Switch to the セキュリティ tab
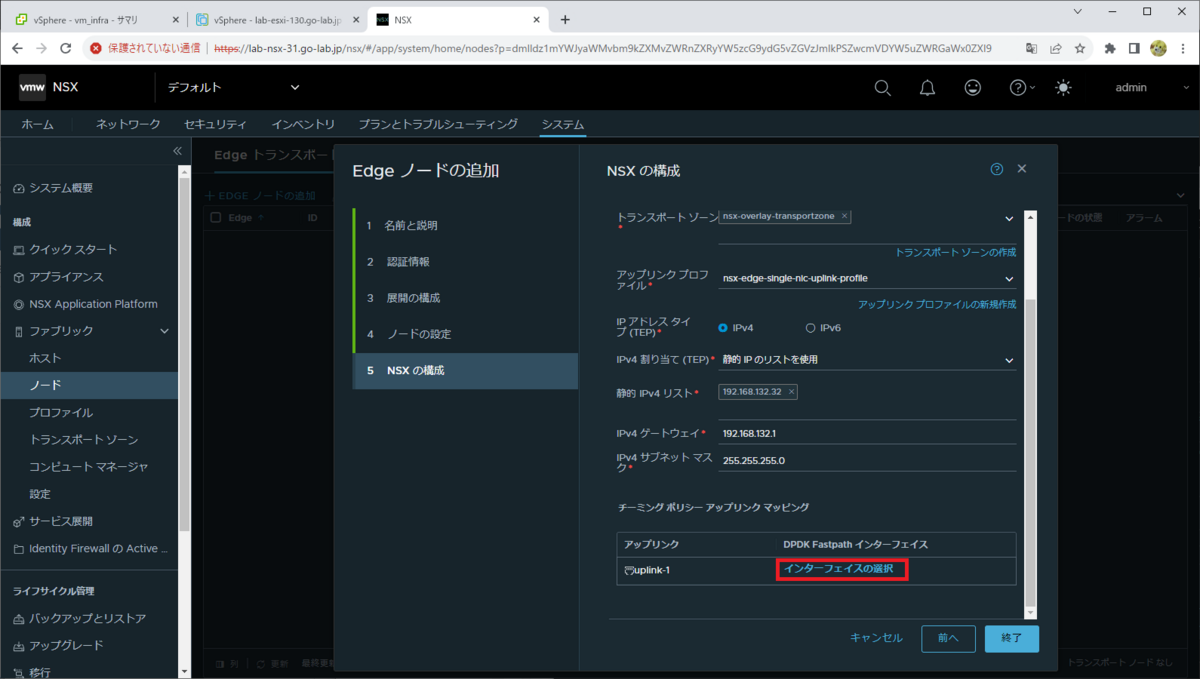This screenshot has width=1200, height=679. click(x=215, y=124)
